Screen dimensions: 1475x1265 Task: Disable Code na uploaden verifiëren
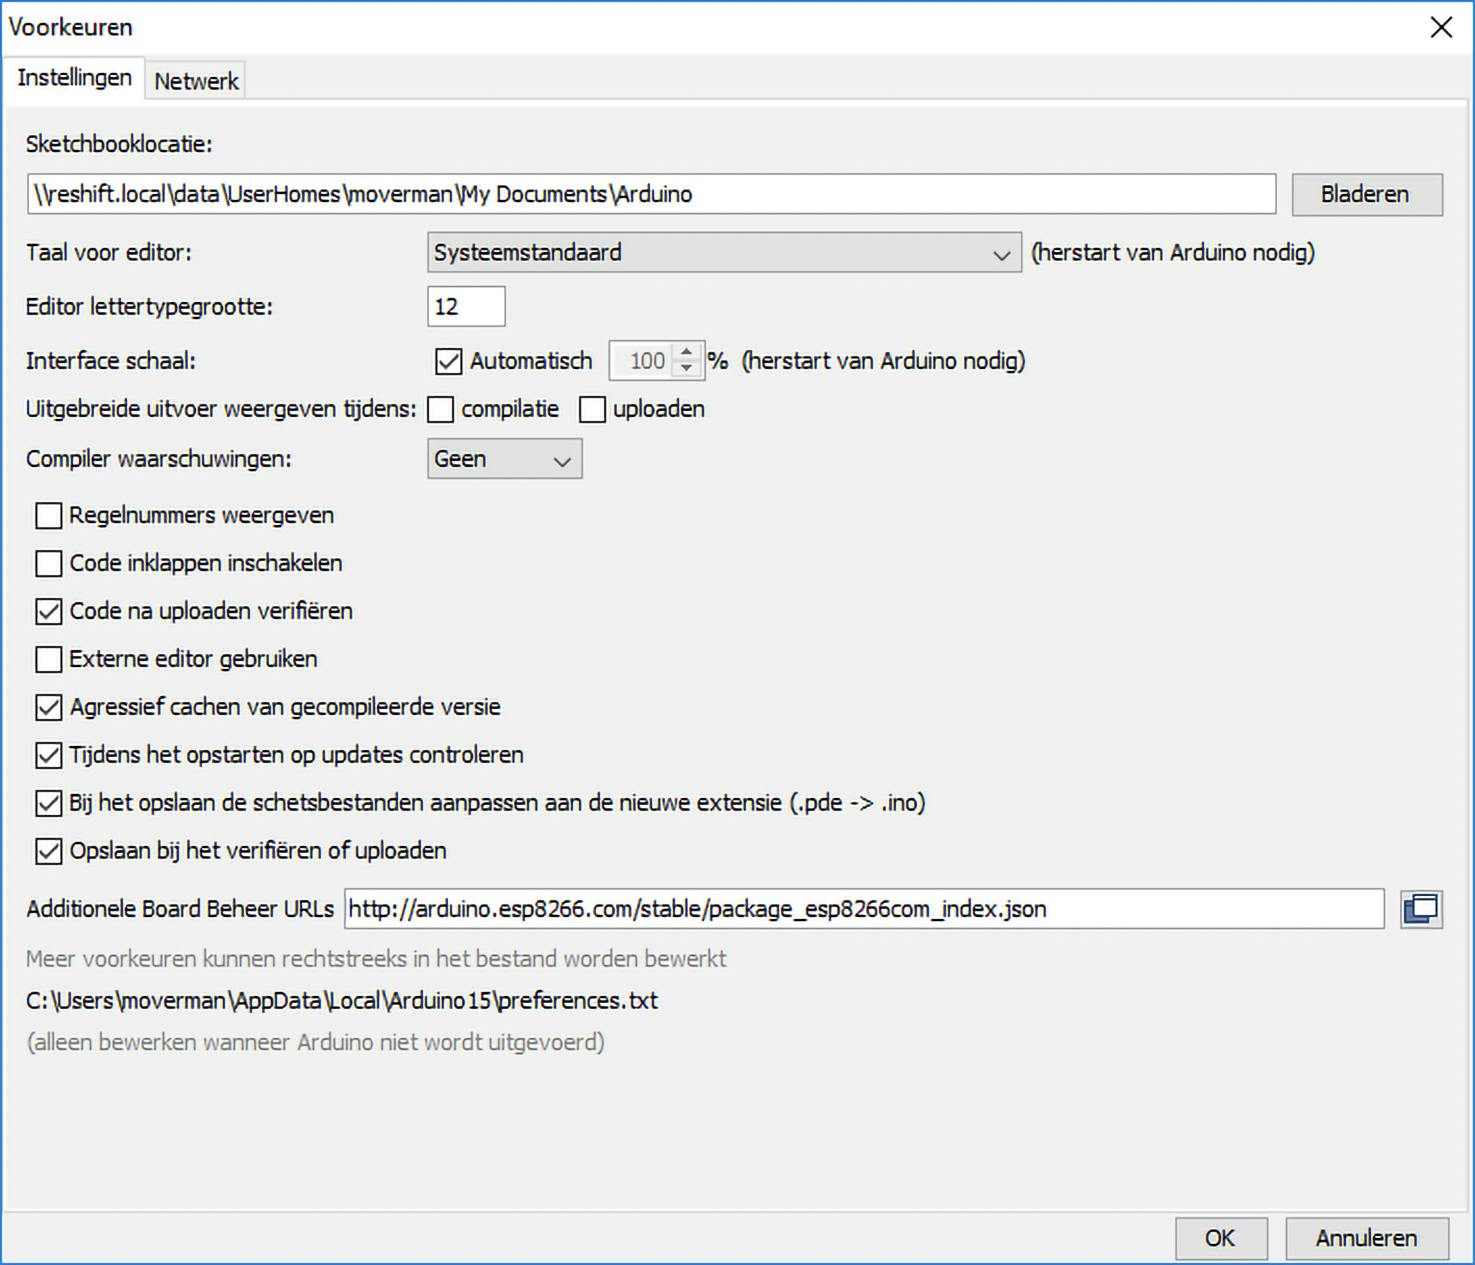(x=47, y=611)
